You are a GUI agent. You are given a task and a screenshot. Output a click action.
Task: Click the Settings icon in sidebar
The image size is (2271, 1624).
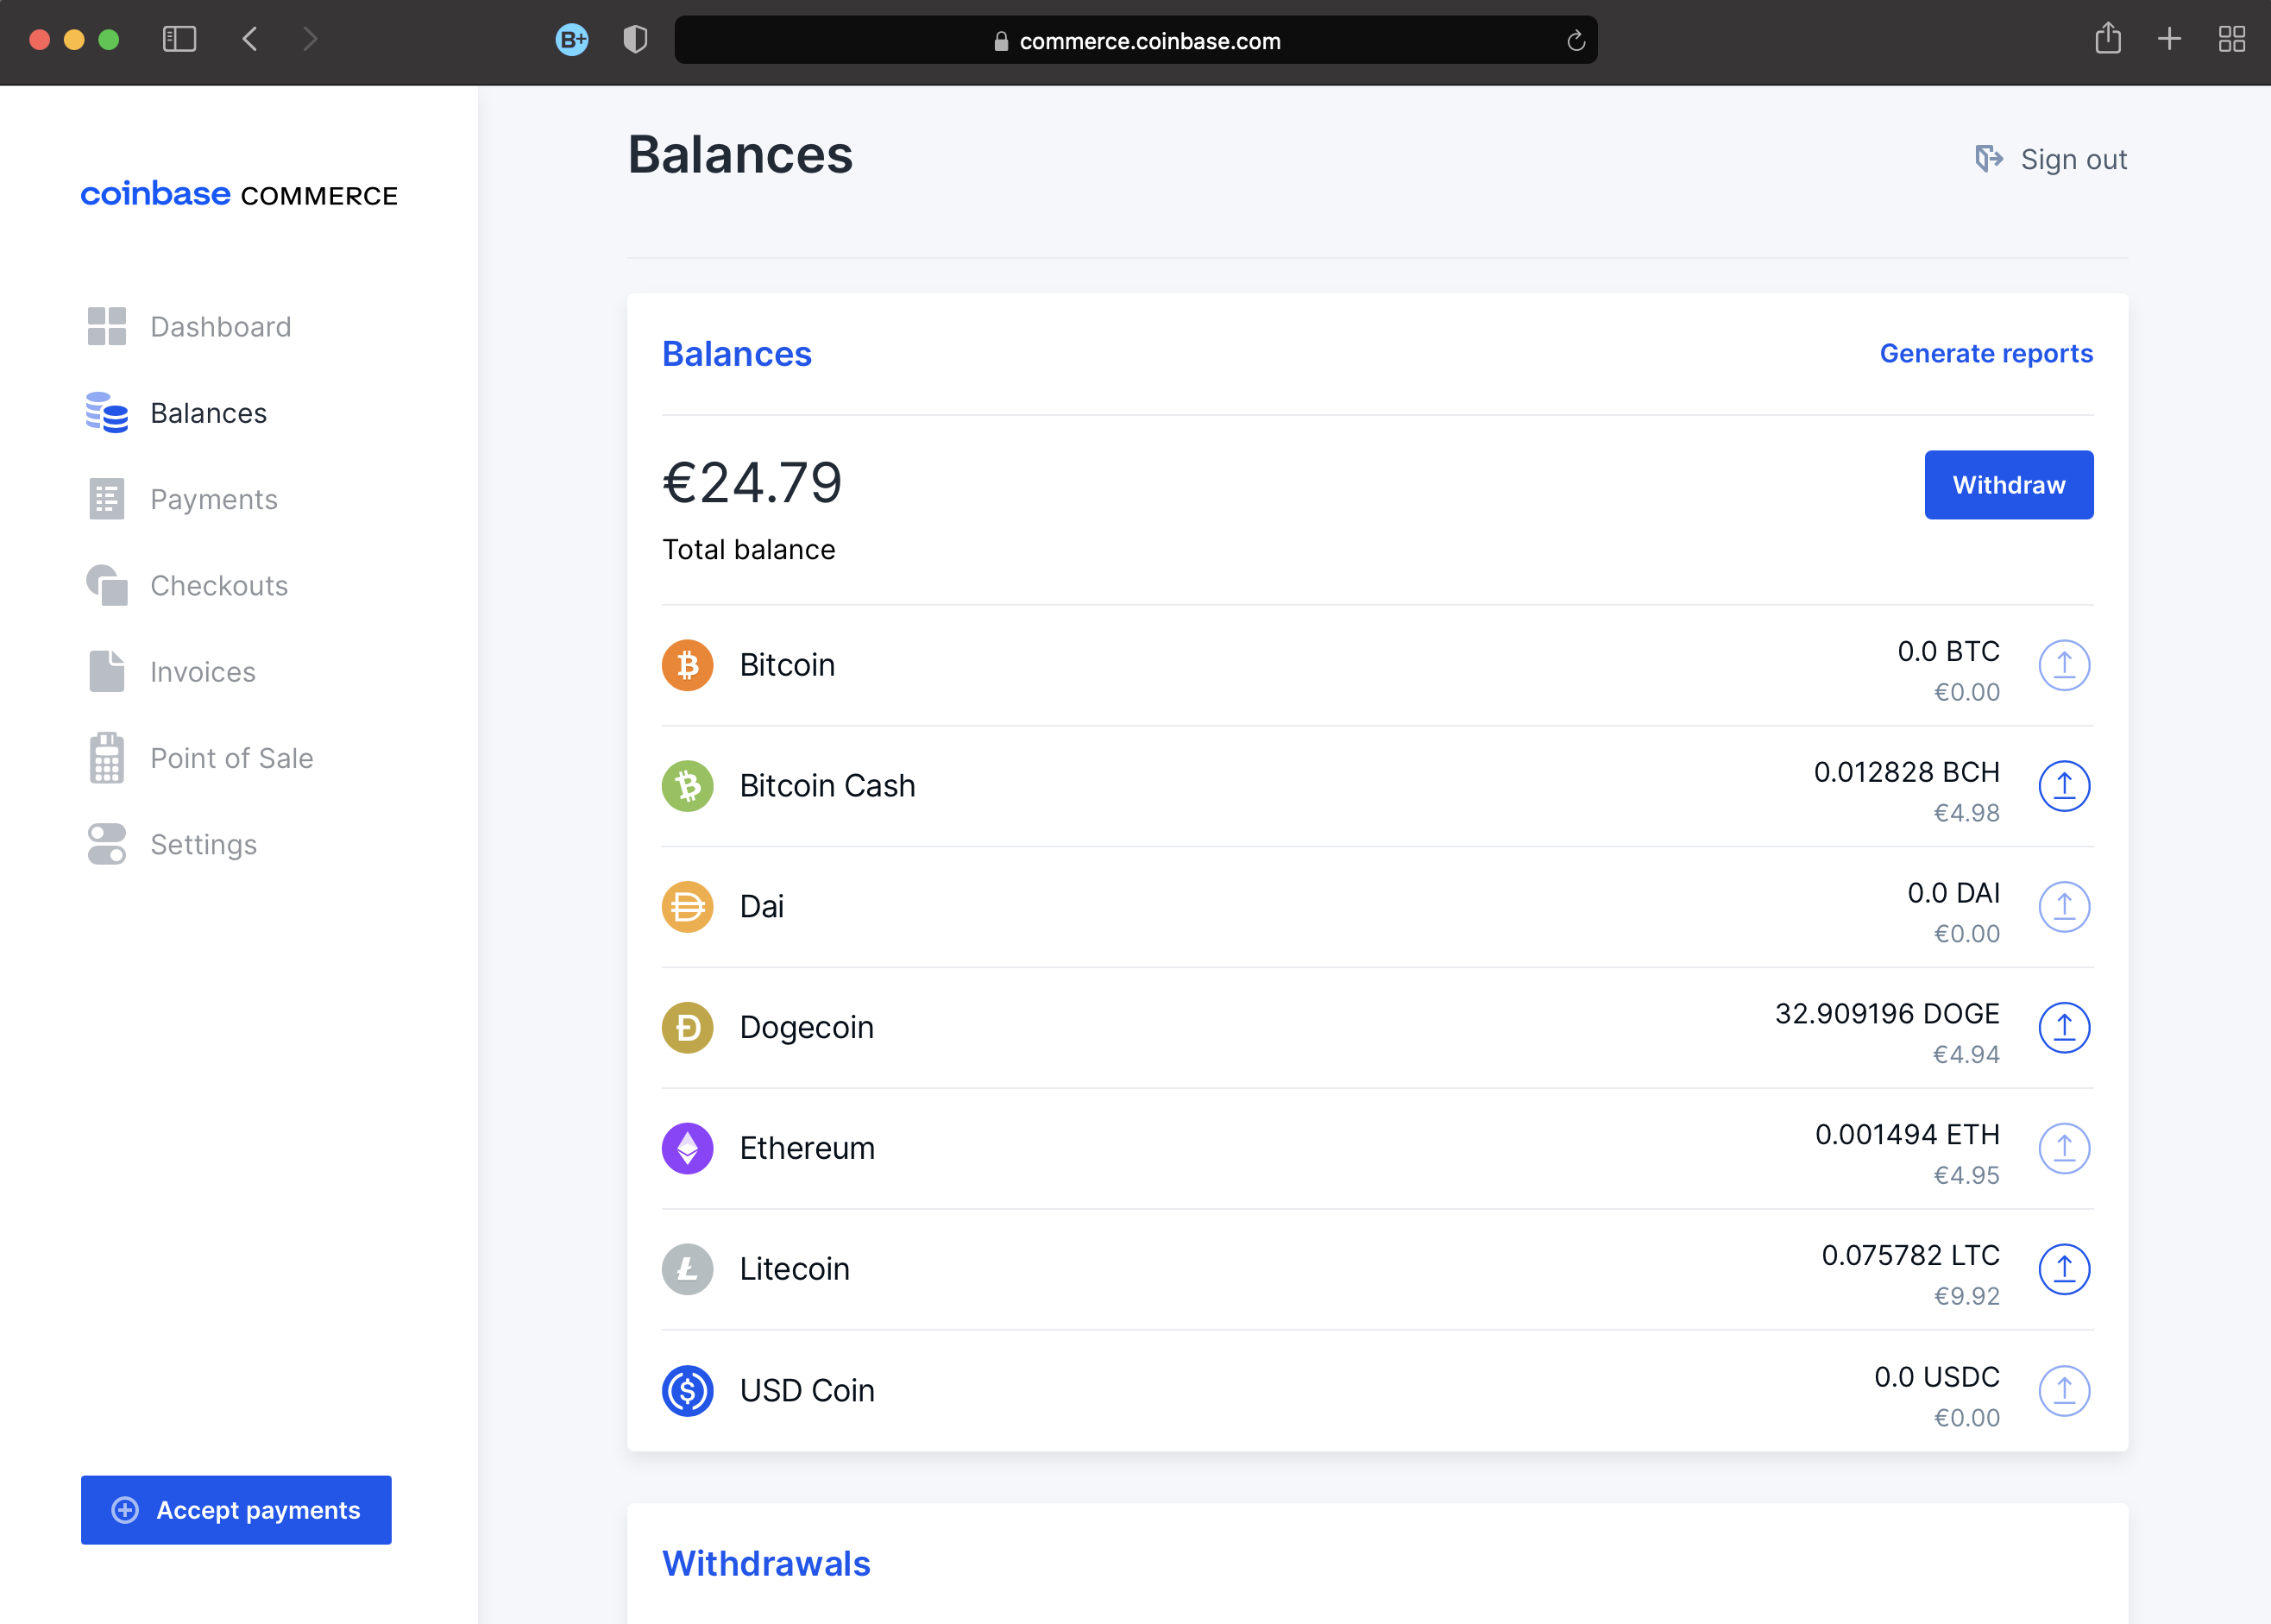tap(105, 844)
